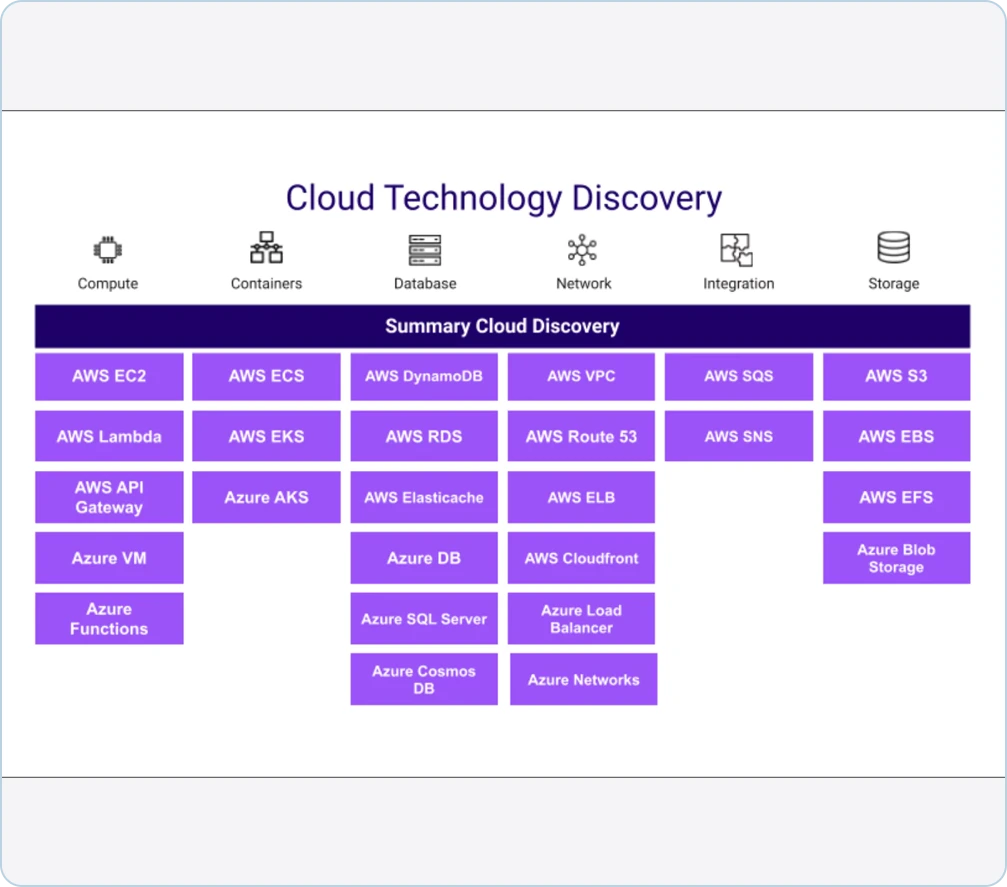
Task: Open the AWS Lambda tile
Action: (x=109, y=437)
